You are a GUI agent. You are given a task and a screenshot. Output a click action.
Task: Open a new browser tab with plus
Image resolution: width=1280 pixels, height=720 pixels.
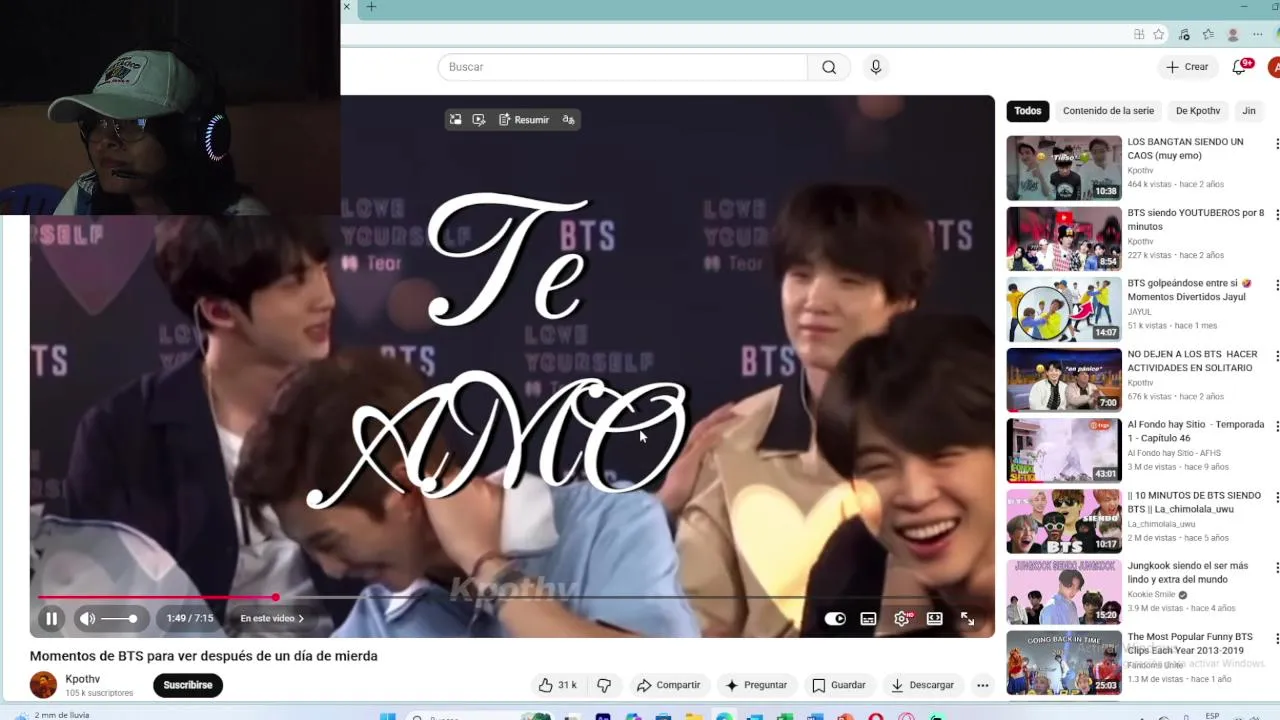pyautogui.click(x=371, y=7)
